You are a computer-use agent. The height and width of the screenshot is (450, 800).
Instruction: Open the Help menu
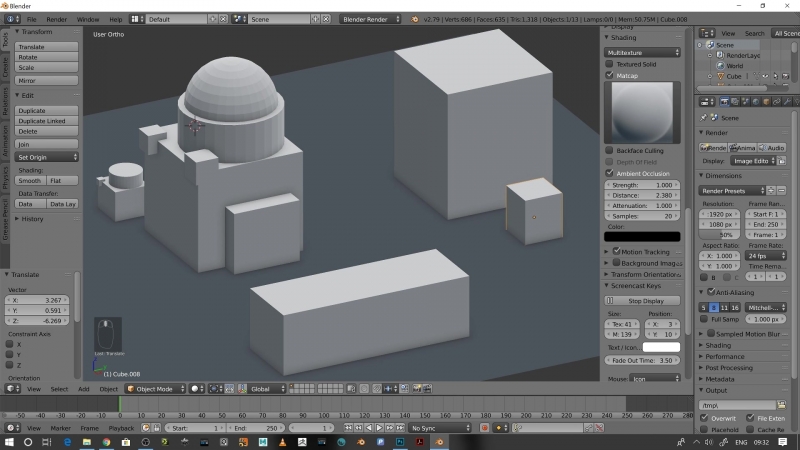116,19
